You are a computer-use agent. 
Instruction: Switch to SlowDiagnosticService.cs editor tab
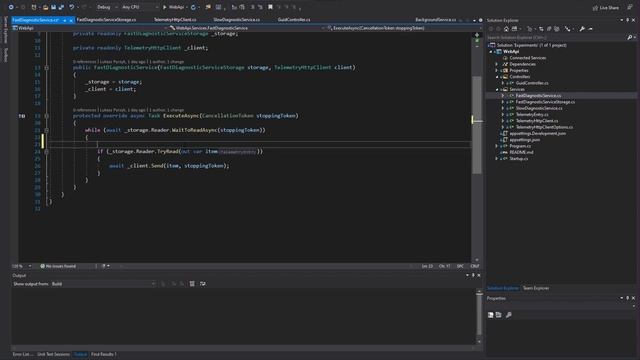click(x=236, y=20)
